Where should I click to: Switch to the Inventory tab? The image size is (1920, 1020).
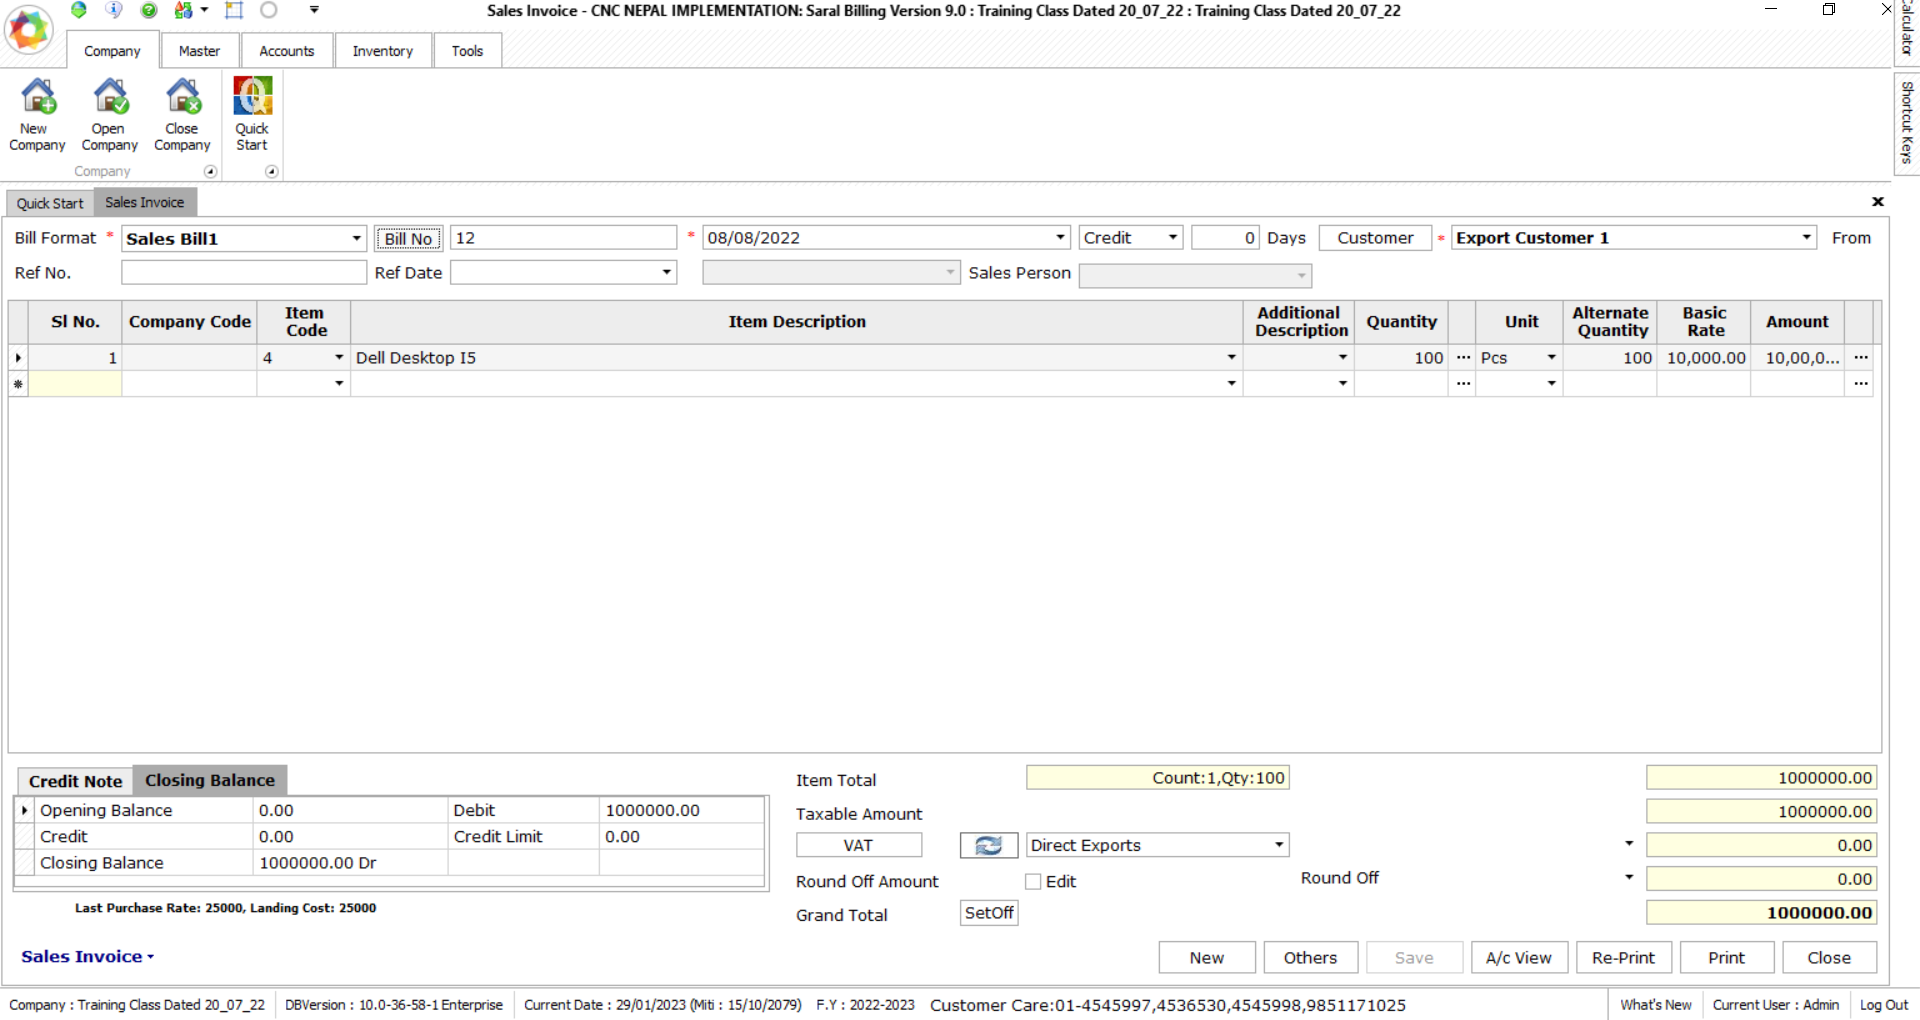point(383,50)
